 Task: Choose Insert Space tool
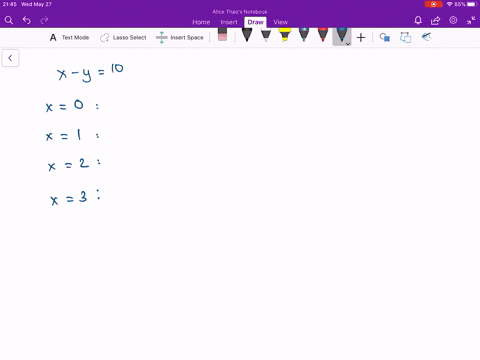(x=180, y=37)
